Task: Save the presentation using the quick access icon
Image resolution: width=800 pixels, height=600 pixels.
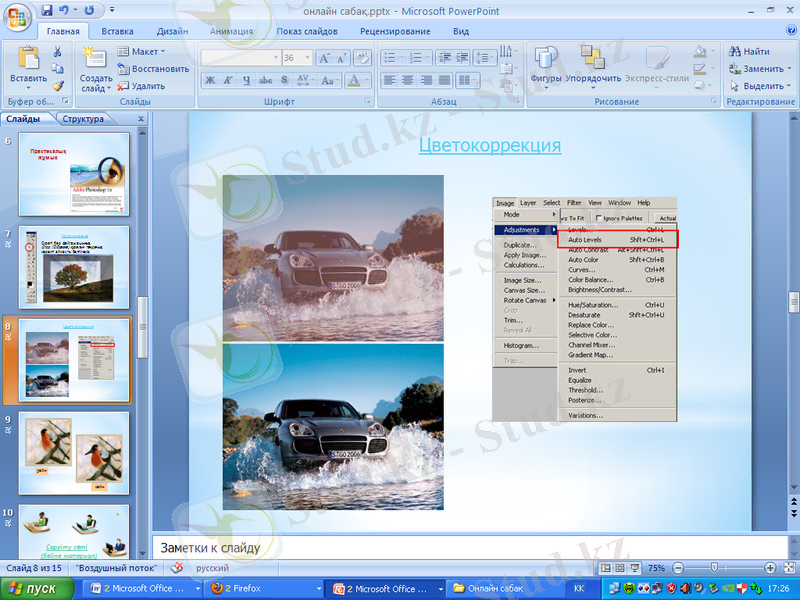Action: click(x=47, y=11)
